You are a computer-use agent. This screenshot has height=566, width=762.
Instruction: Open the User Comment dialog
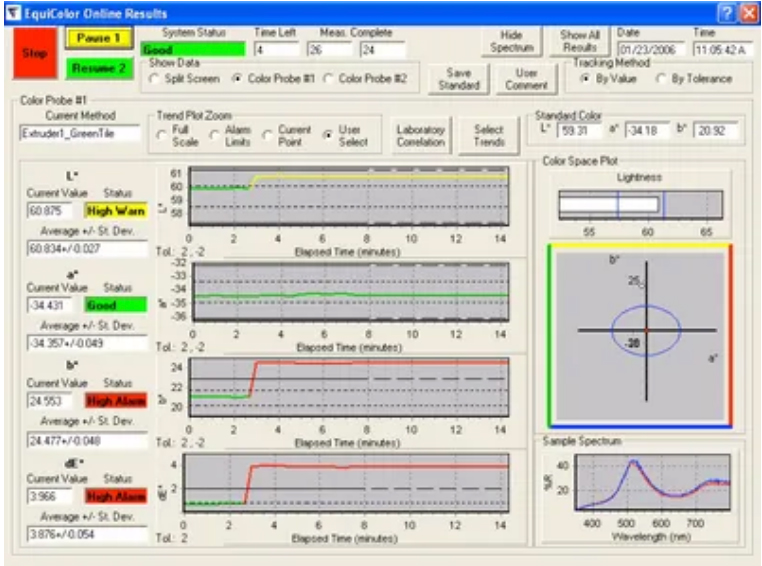point(526,79)
